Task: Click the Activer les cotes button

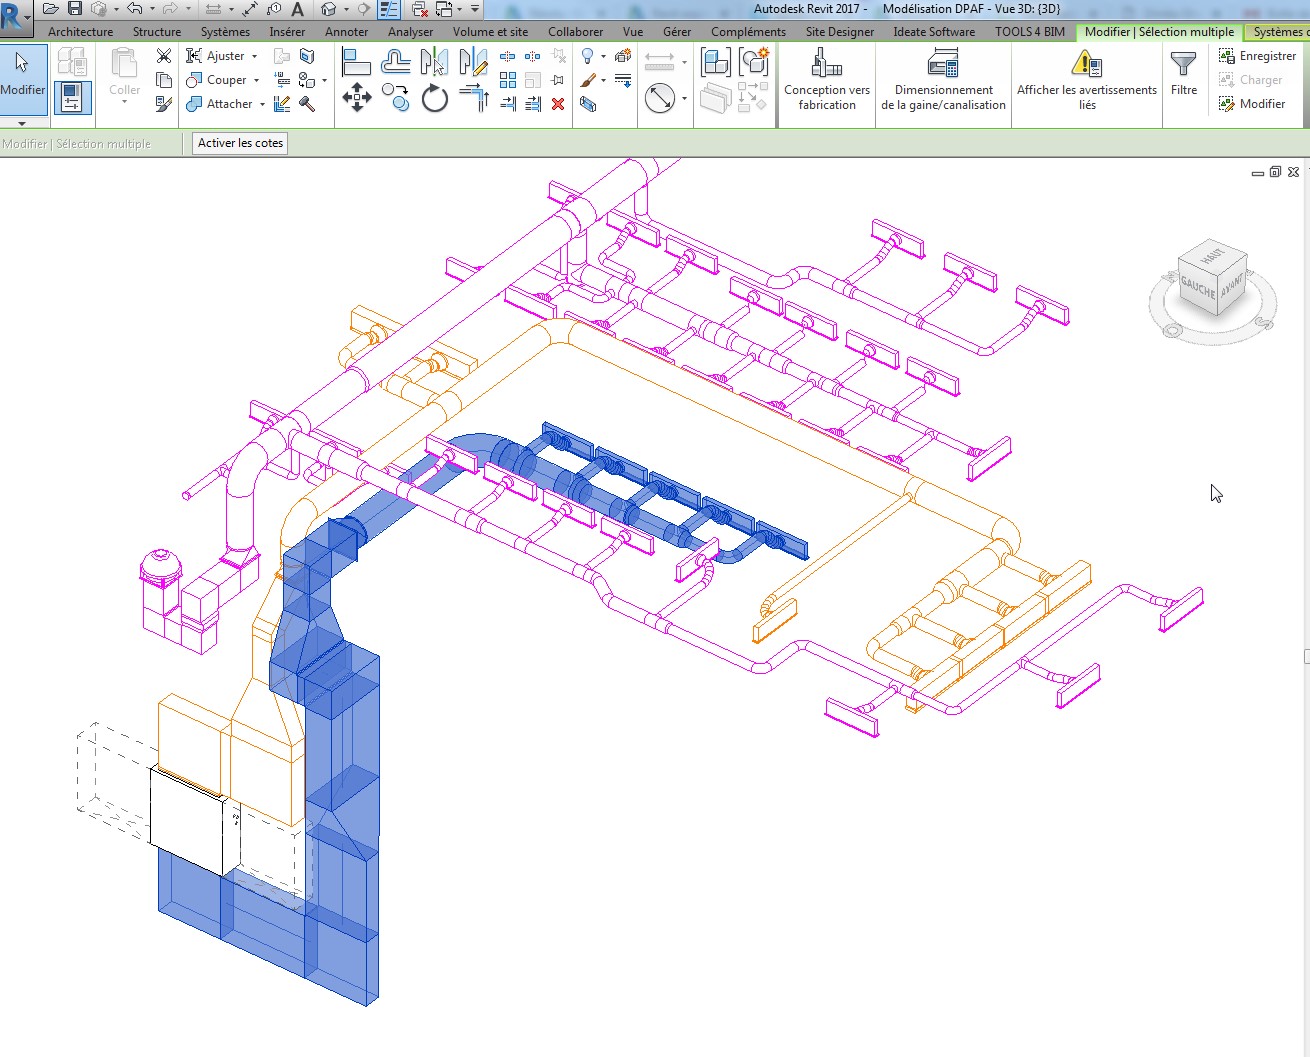Action: [240, 143]
